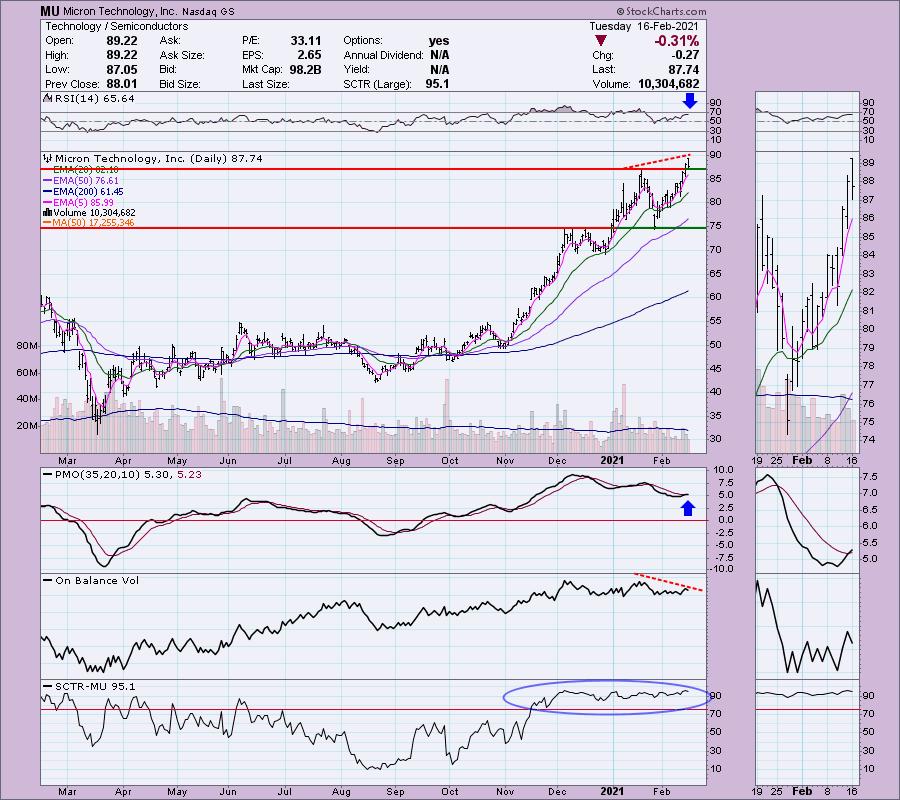Click the Feb label beneath the zoomed price thumbnail
Screen dimensions: 900x800
point(802,460)
